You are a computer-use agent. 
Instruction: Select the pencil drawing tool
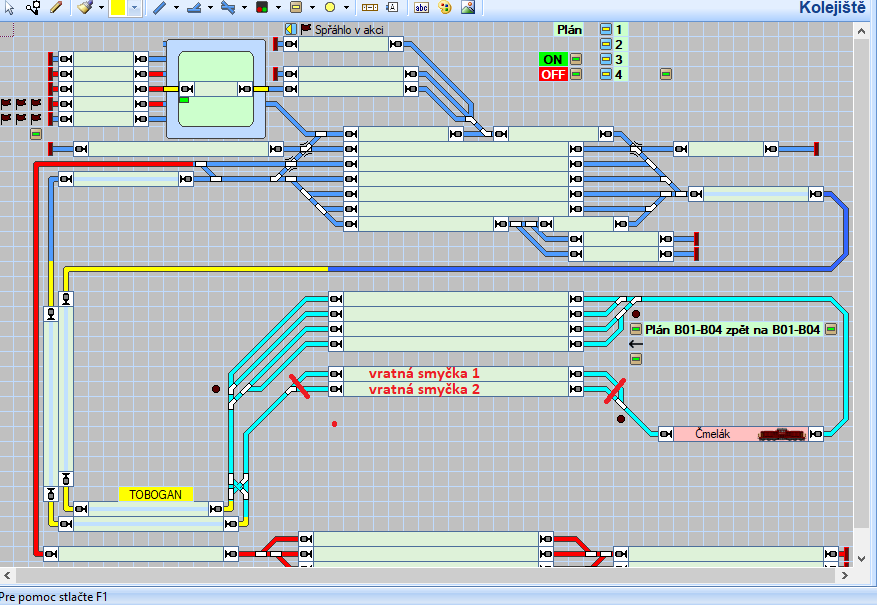[56, 8]
